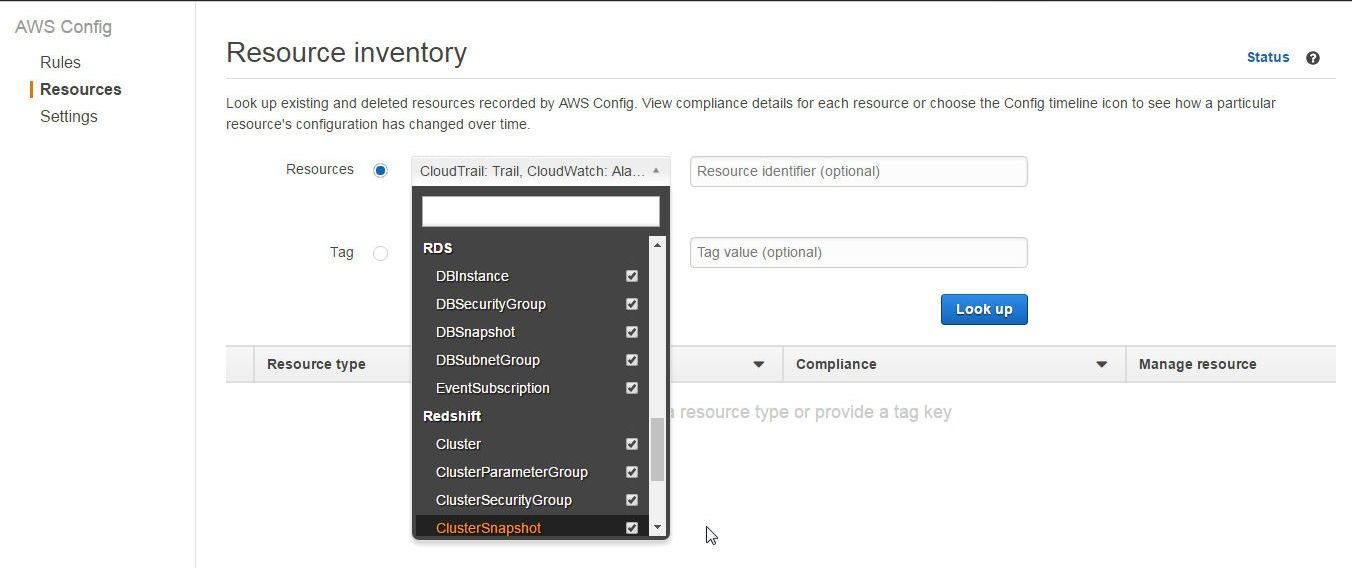Select the Tag radio button
1352x568 pixels.
[x=380, y=253]
